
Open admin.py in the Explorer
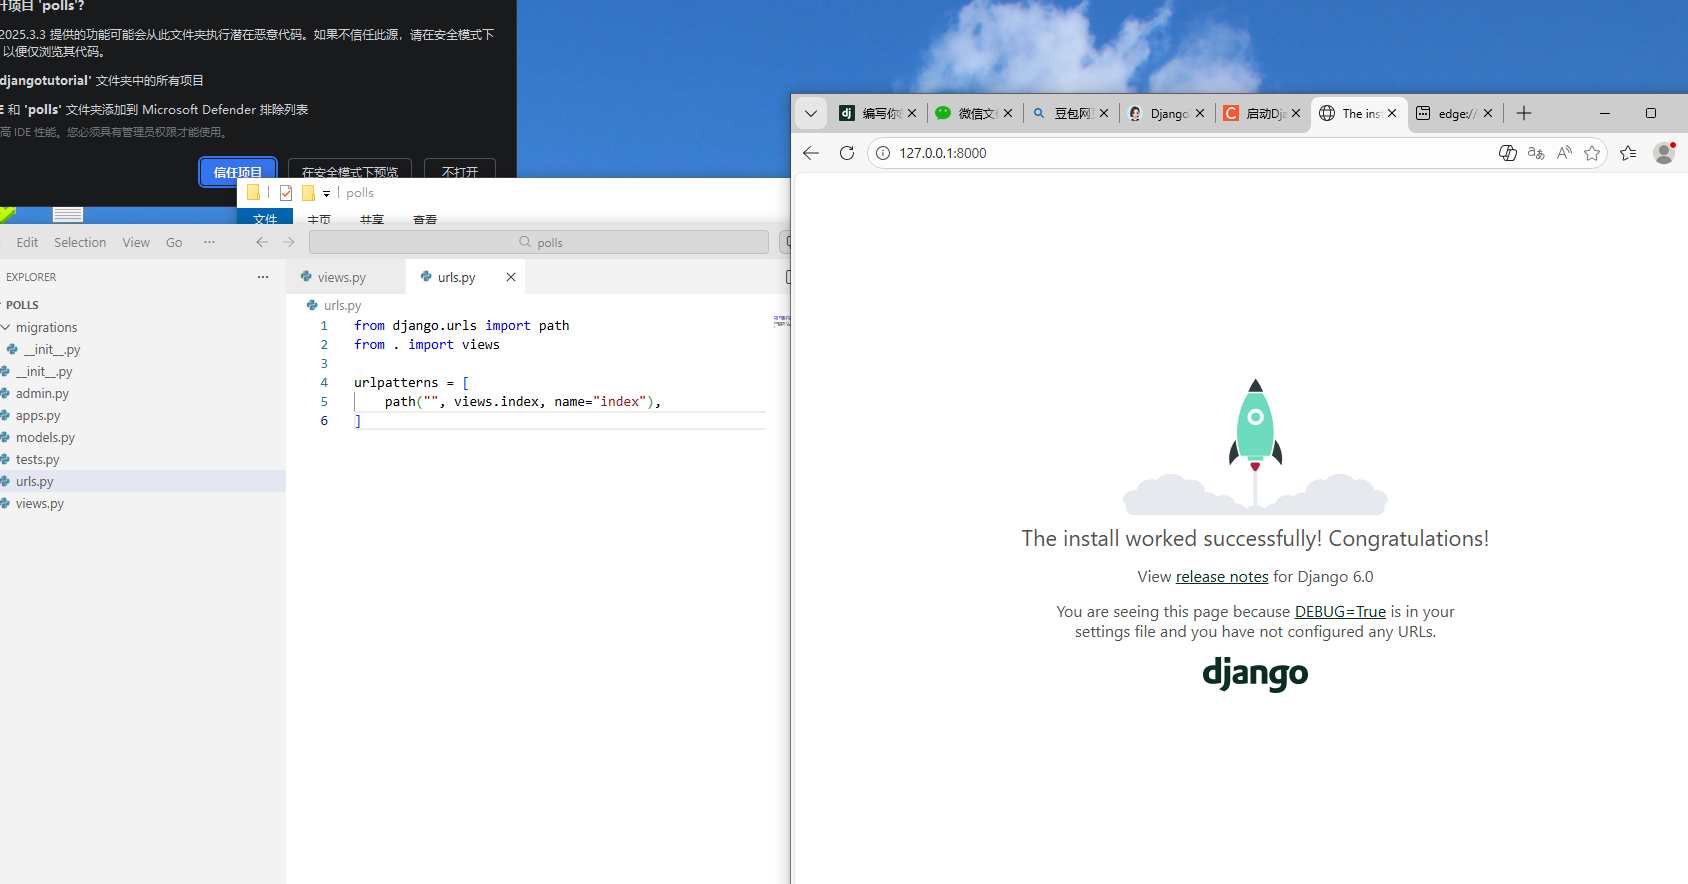click(x=143, y=393)
